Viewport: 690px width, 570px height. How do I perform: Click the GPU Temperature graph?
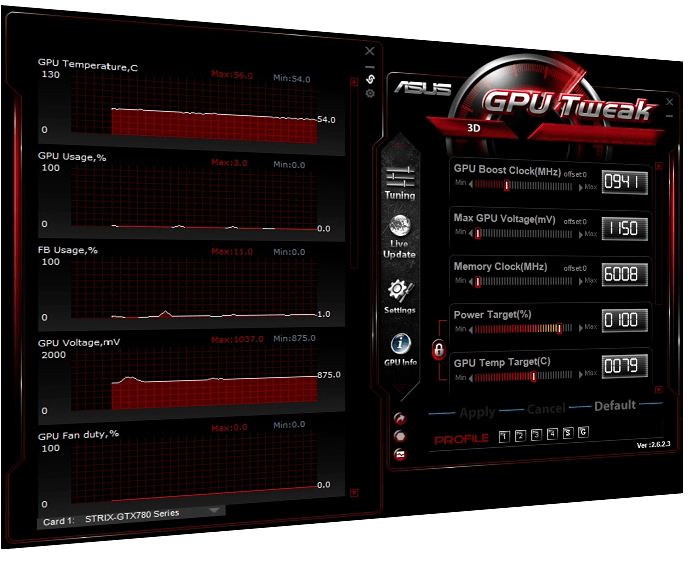194,106
